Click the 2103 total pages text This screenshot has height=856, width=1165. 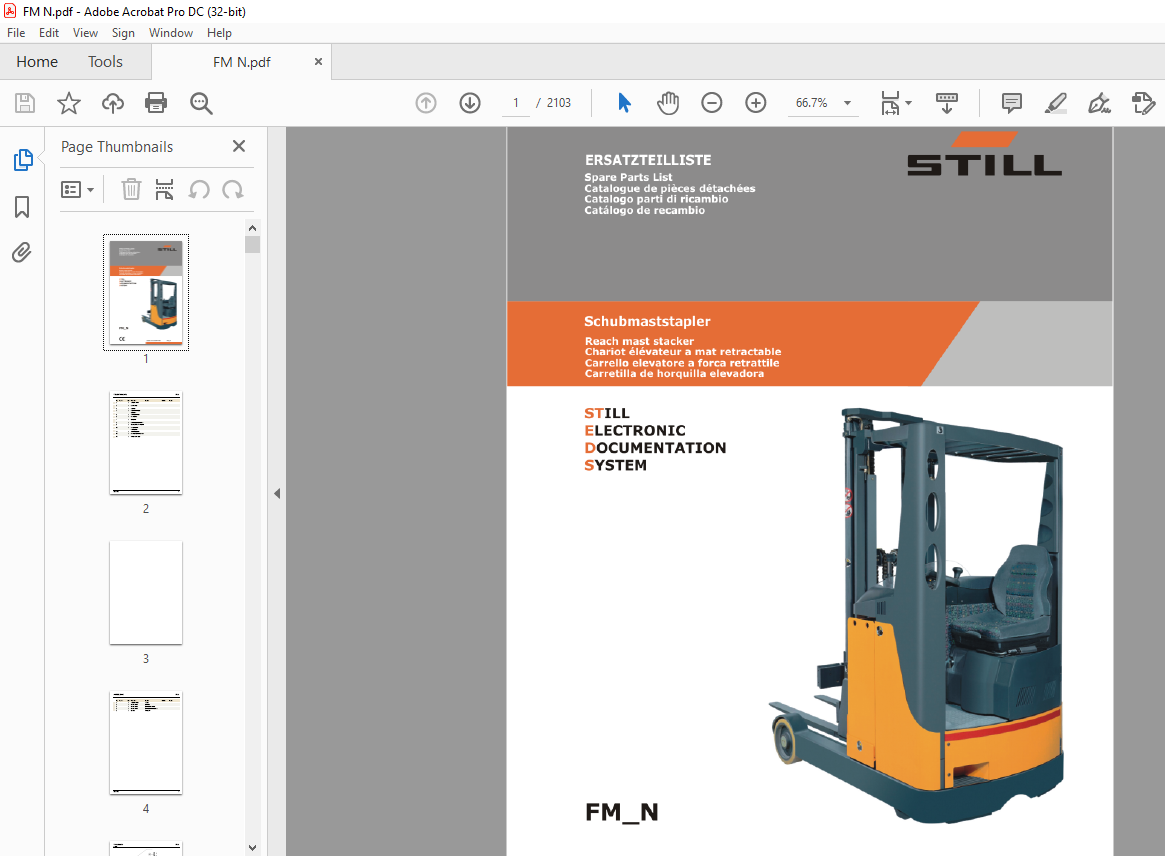click(x=559, y=103)
